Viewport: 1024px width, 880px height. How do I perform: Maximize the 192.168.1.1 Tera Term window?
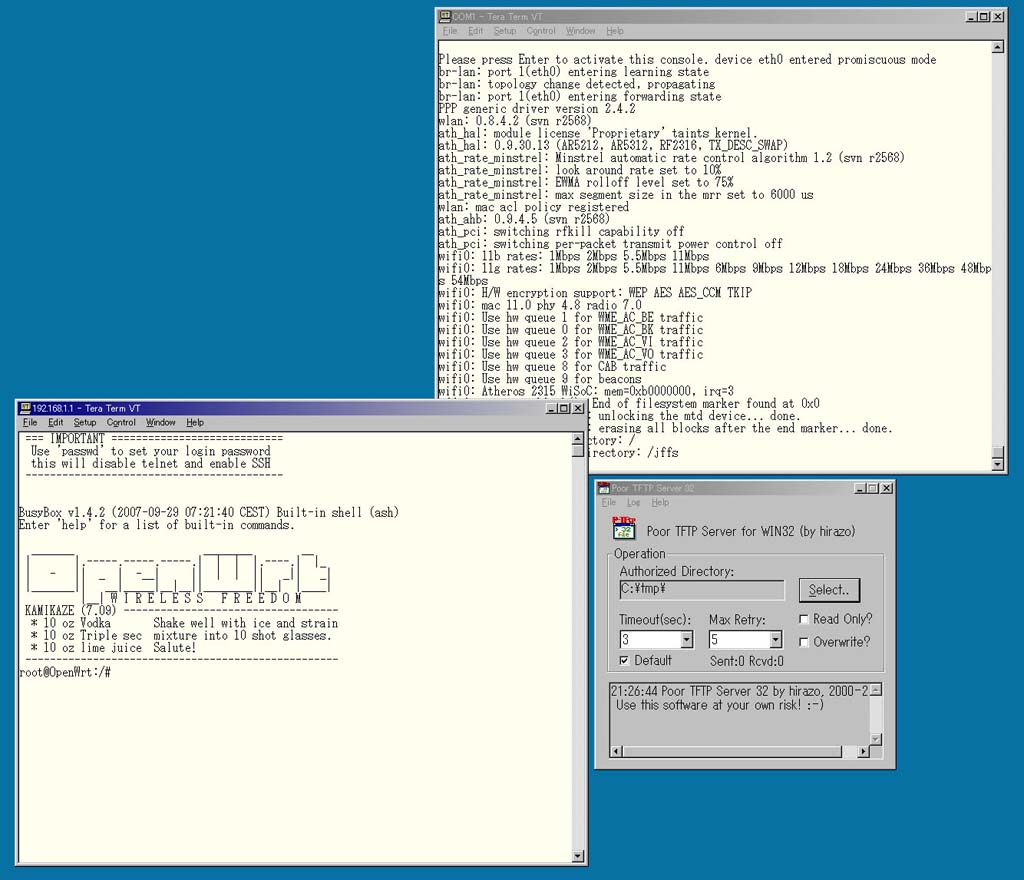pyautogui.click(x=564, y=409)
